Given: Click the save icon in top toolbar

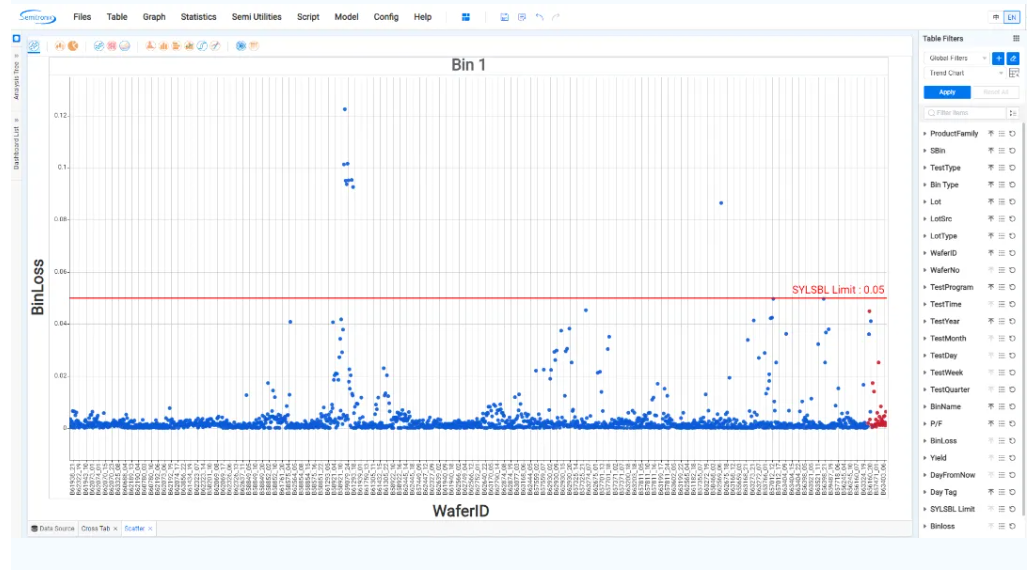Looking at the screenshot, I should tap(505, 17).
